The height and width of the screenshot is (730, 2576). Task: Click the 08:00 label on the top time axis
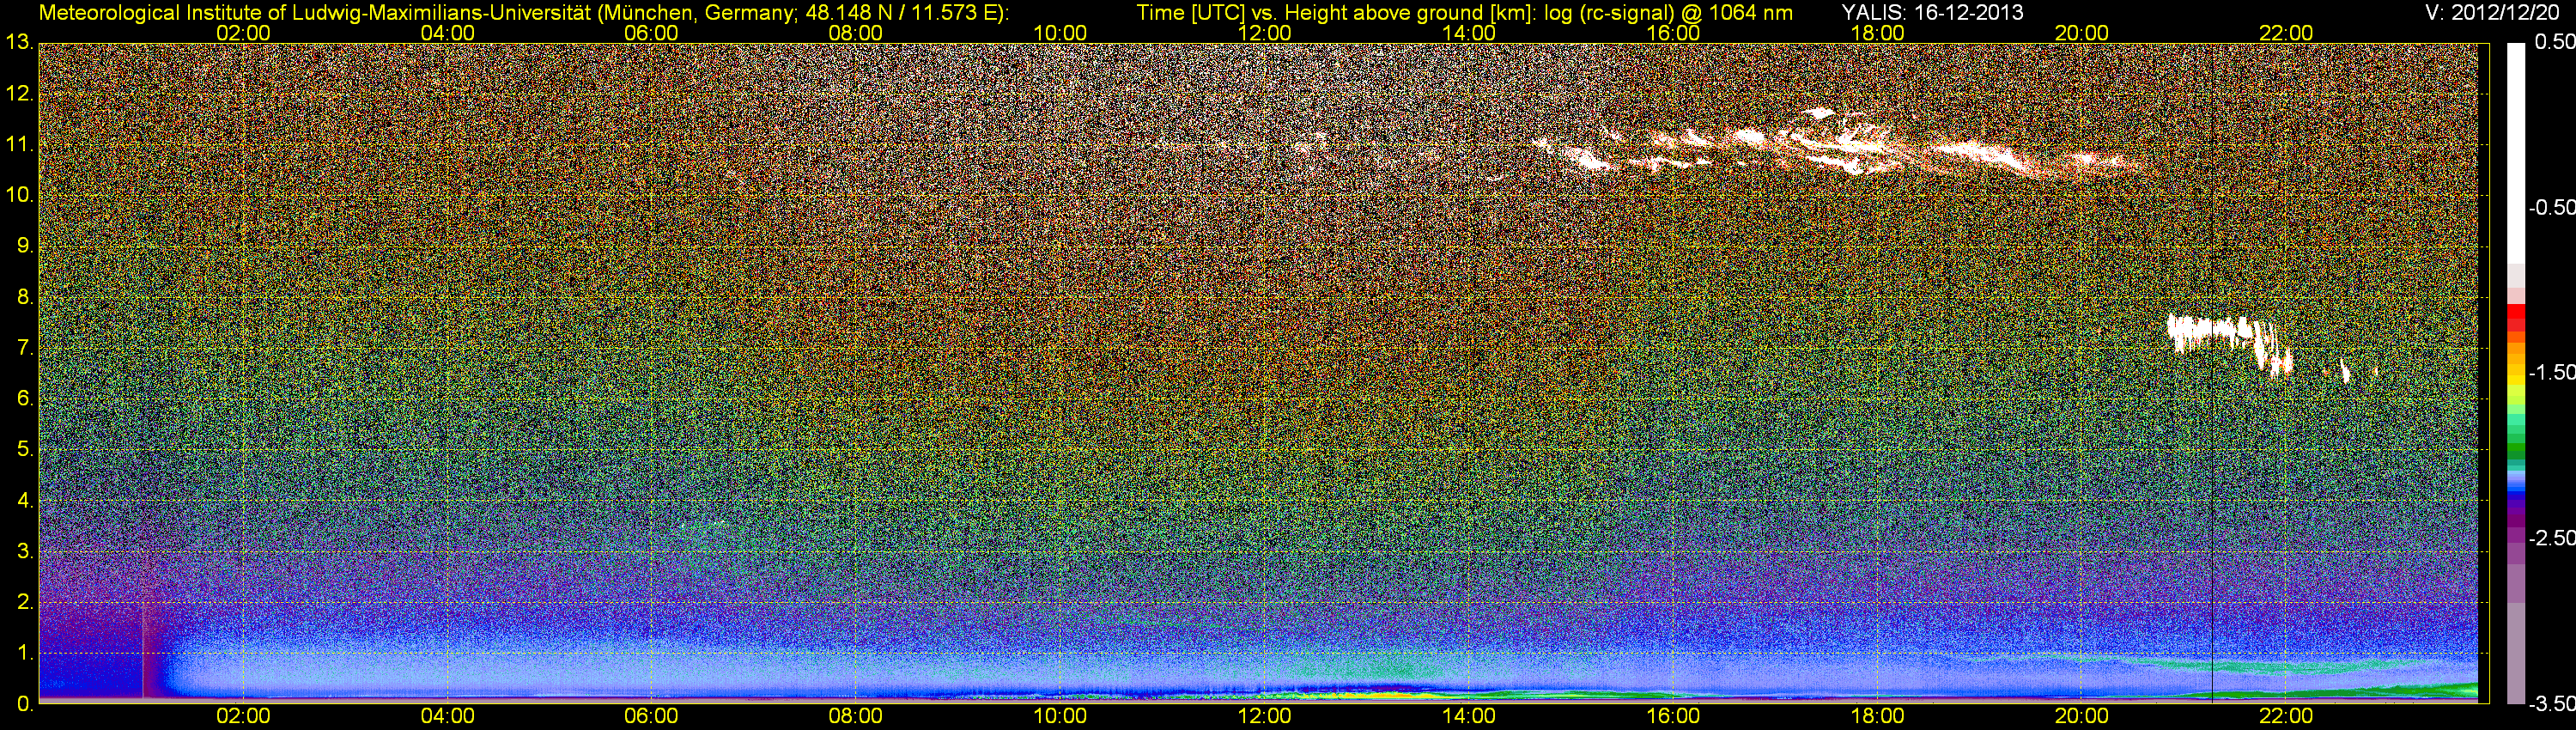856,33
